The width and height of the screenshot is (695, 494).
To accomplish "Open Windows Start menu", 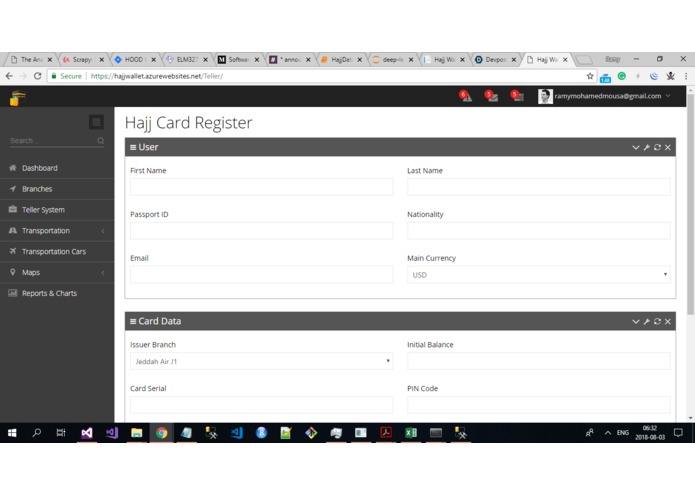I will (12, 433).
